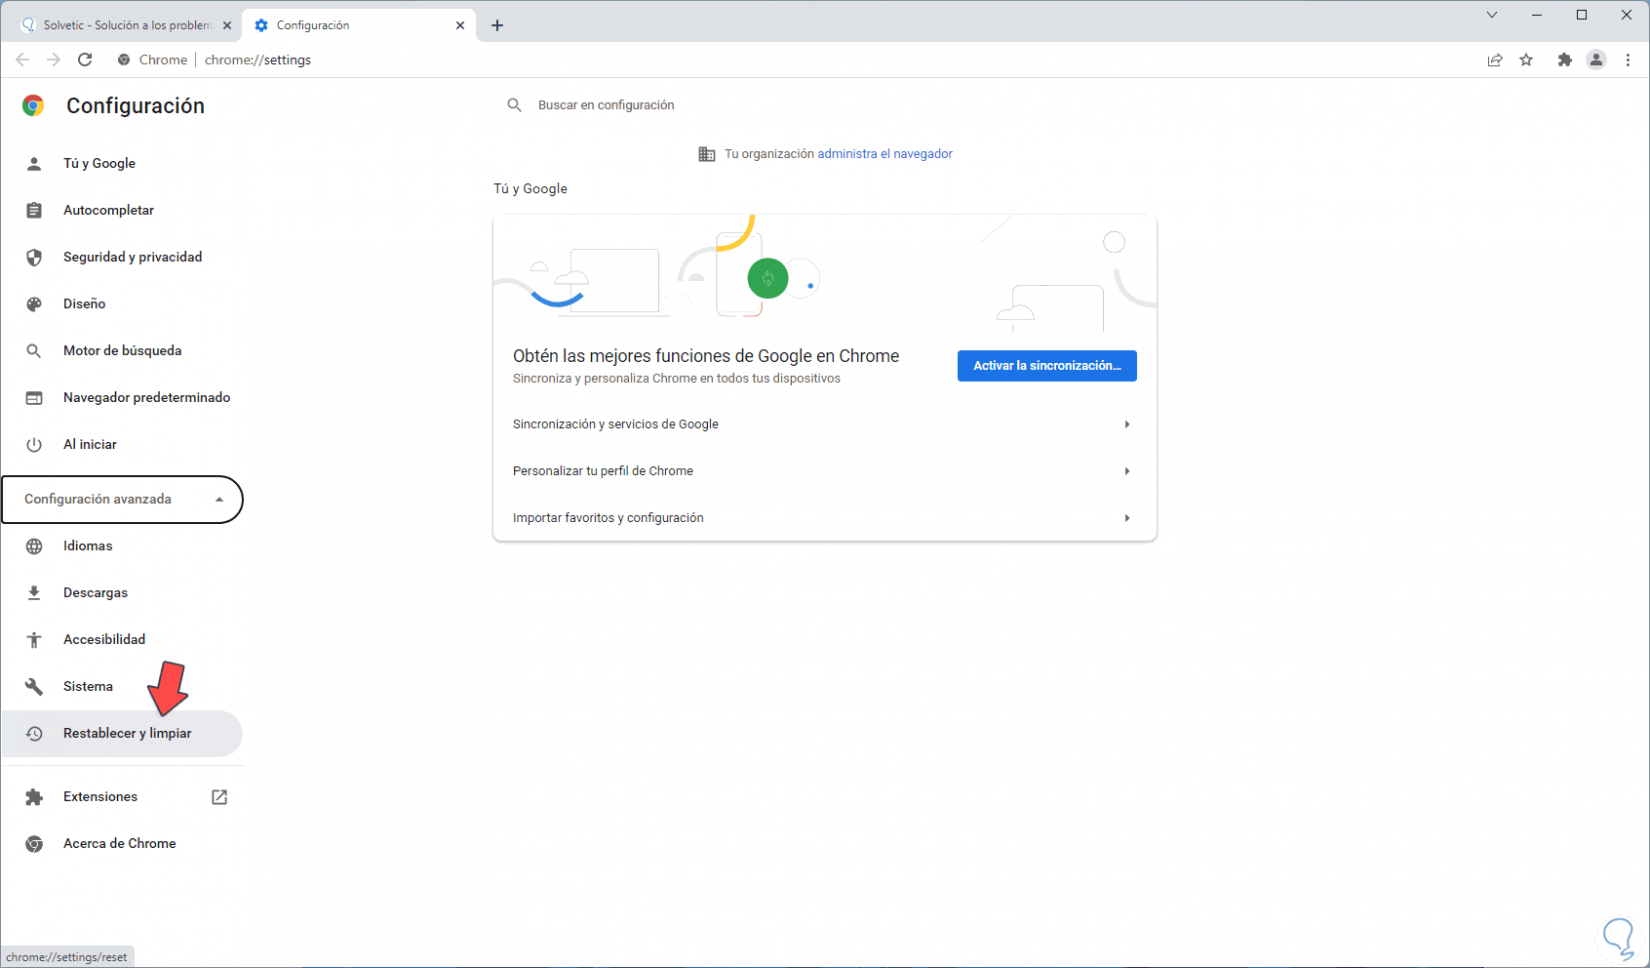The image size is (1650, 968).
Task: Open Autocompletar settings section
Action: (122, 210)
